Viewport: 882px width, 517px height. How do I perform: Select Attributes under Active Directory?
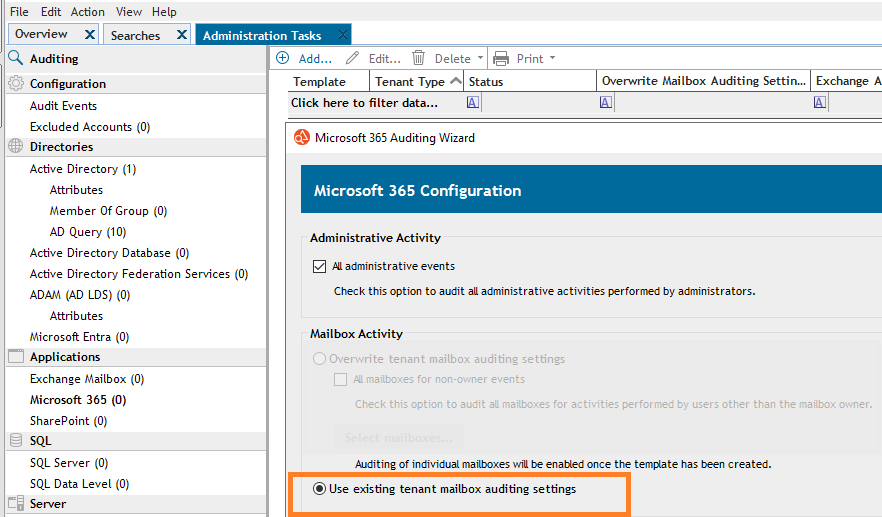click(x=76, y=190)
